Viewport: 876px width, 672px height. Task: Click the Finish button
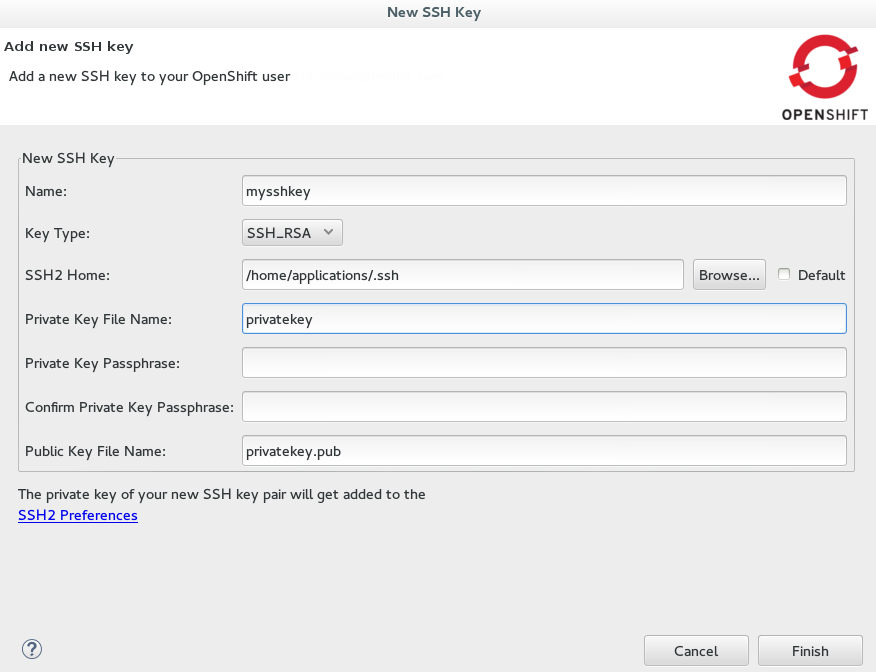[810, 651]
